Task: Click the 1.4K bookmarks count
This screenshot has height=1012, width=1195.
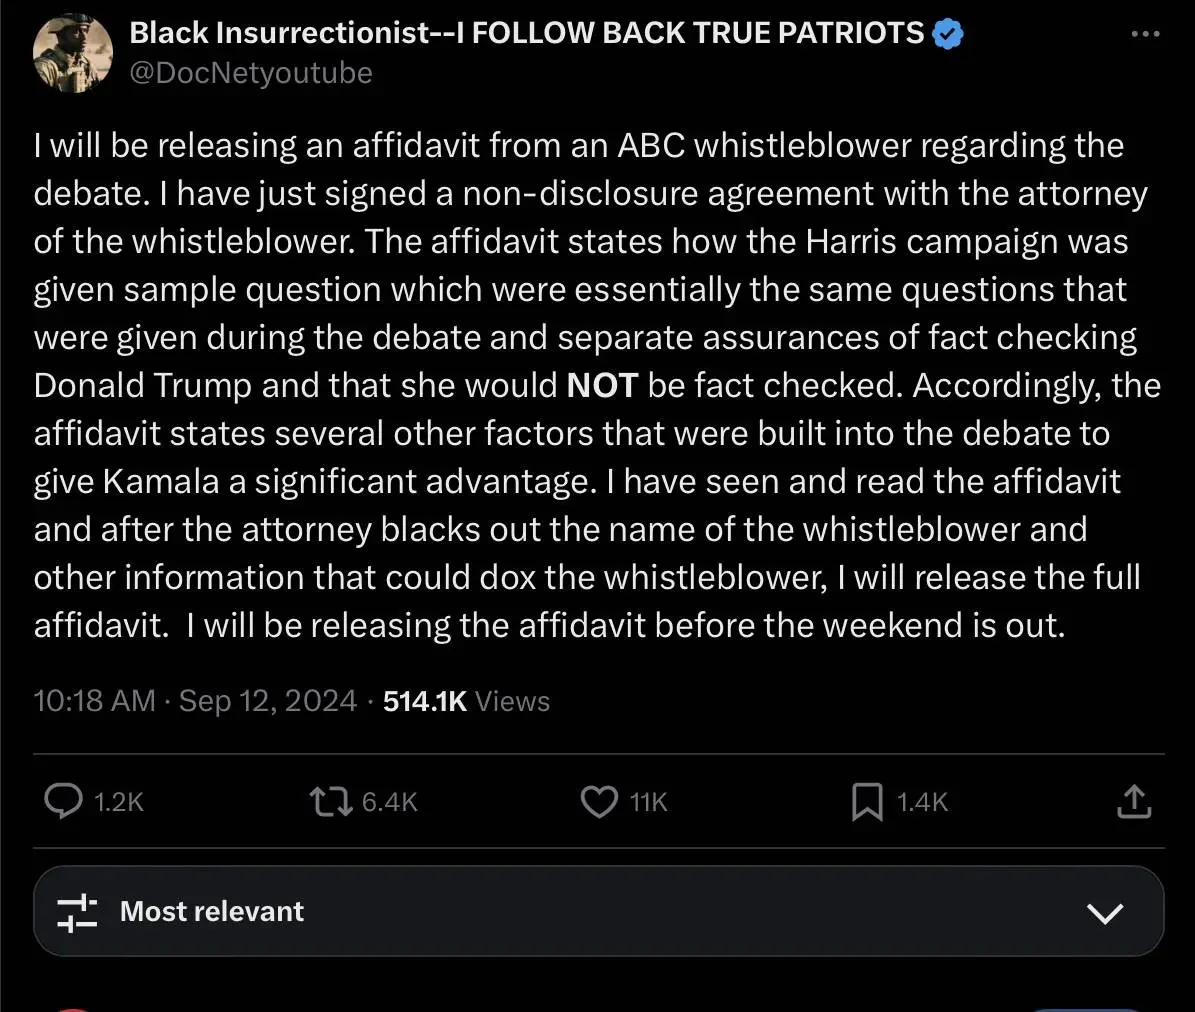Action: pyautogui.click(x=921, y=802)
